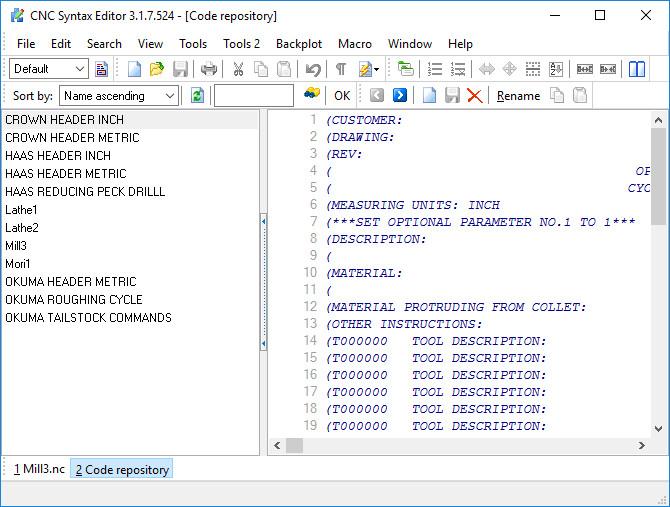Viewport: 670px width, 507px height.
Task: Open the Tools 2 menu
Action: click(x=241, y=44)
